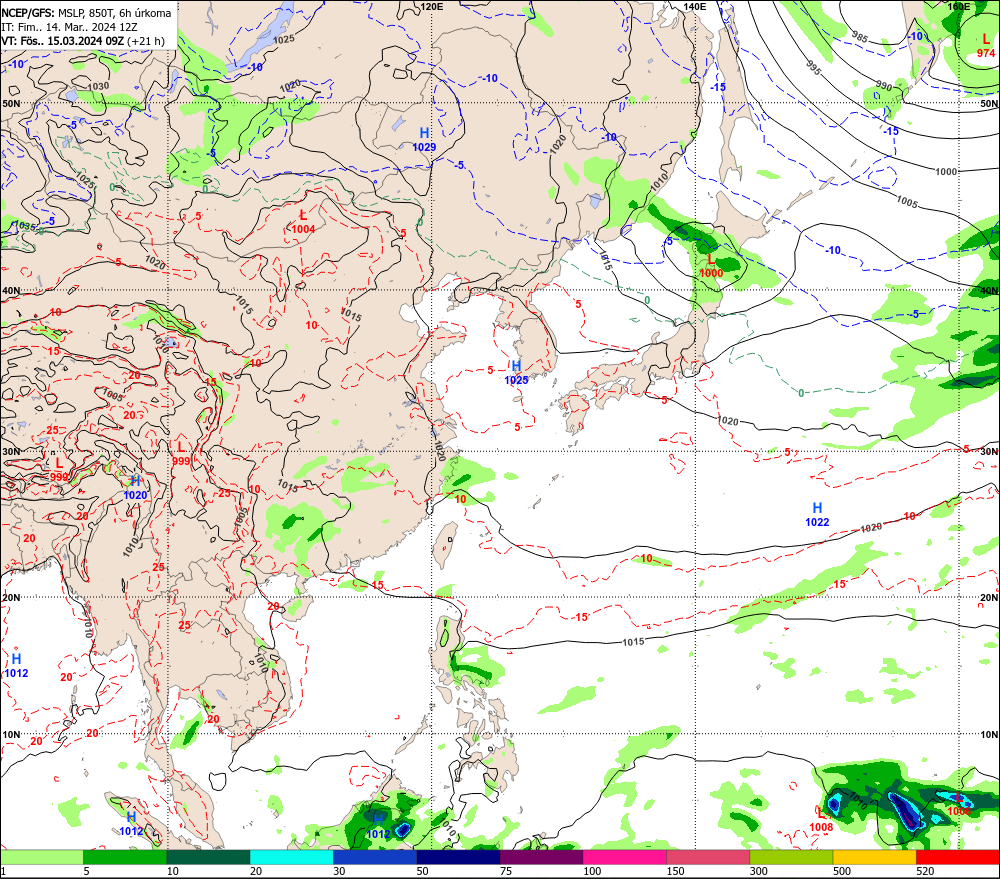The height and width of the screenshot is (879, 1000).
Task: Click the 985 isobar label
Action: click(860, 37)
